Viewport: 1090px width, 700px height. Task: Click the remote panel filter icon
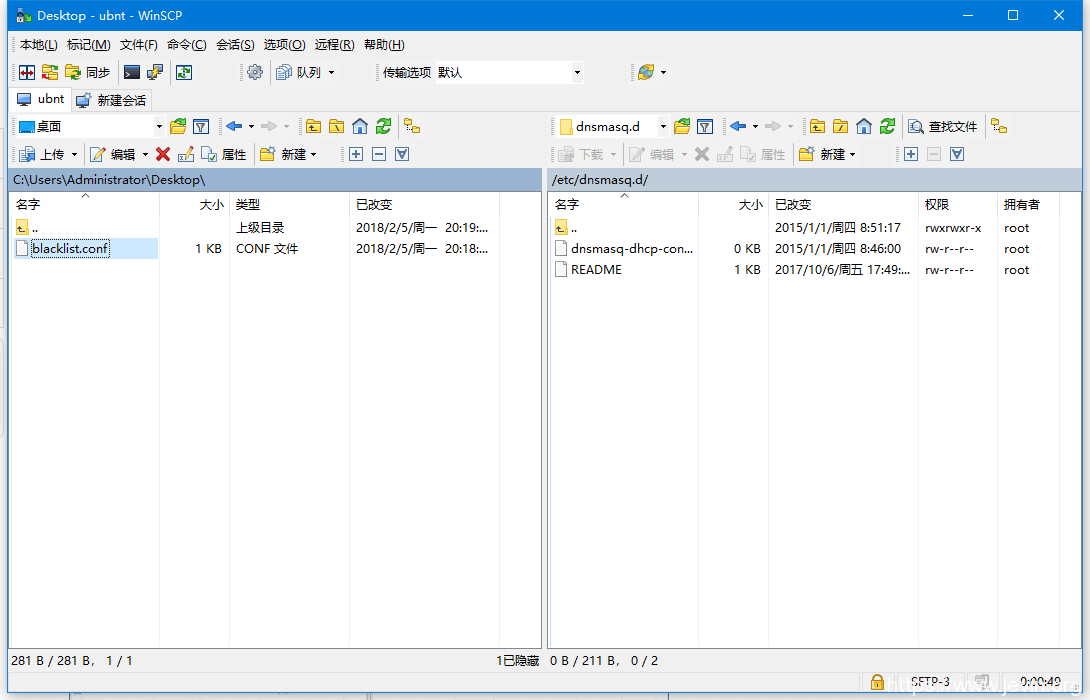coord(705,127)
